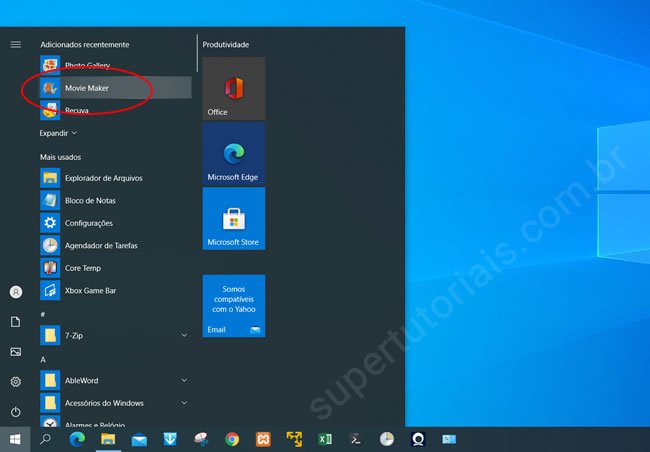The image size is (650, 452).
Task: Click the power button in Start sidebar
Action: click(x=16, y=412)
